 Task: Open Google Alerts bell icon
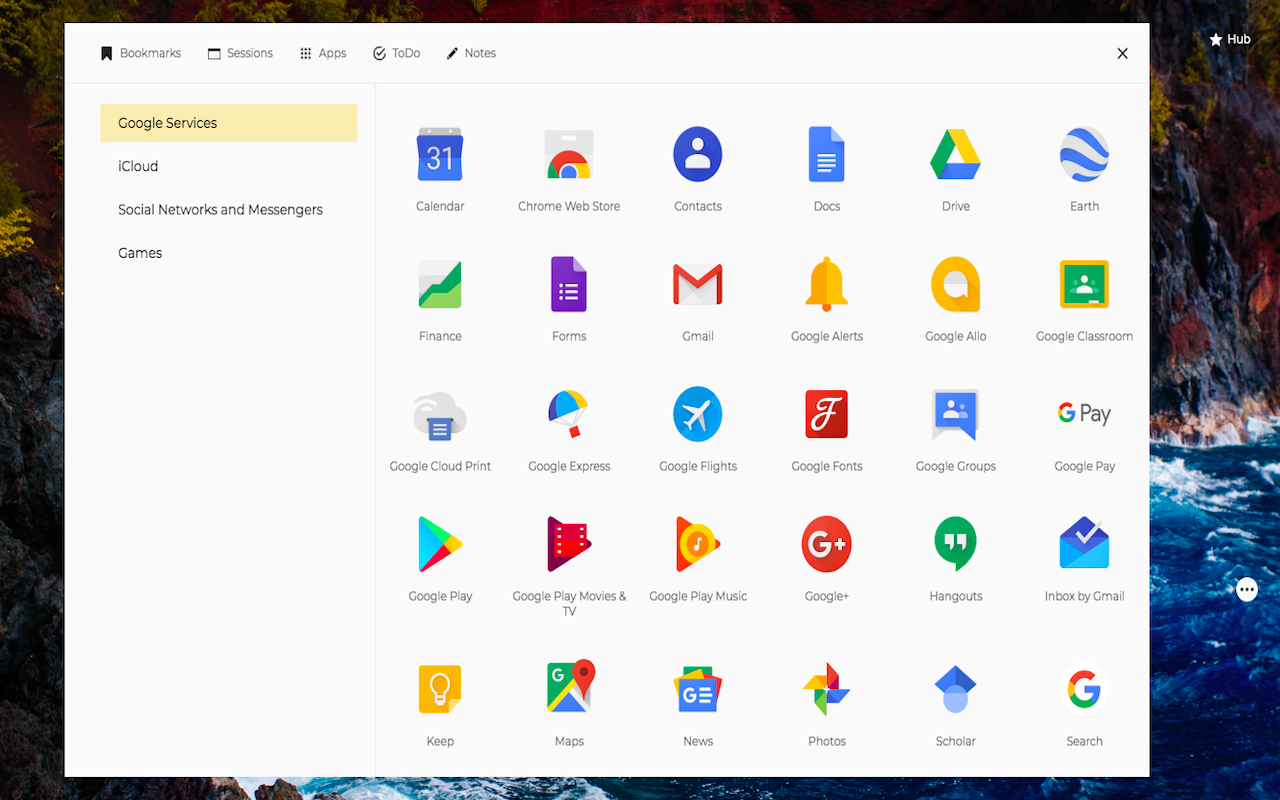point(827,285)
